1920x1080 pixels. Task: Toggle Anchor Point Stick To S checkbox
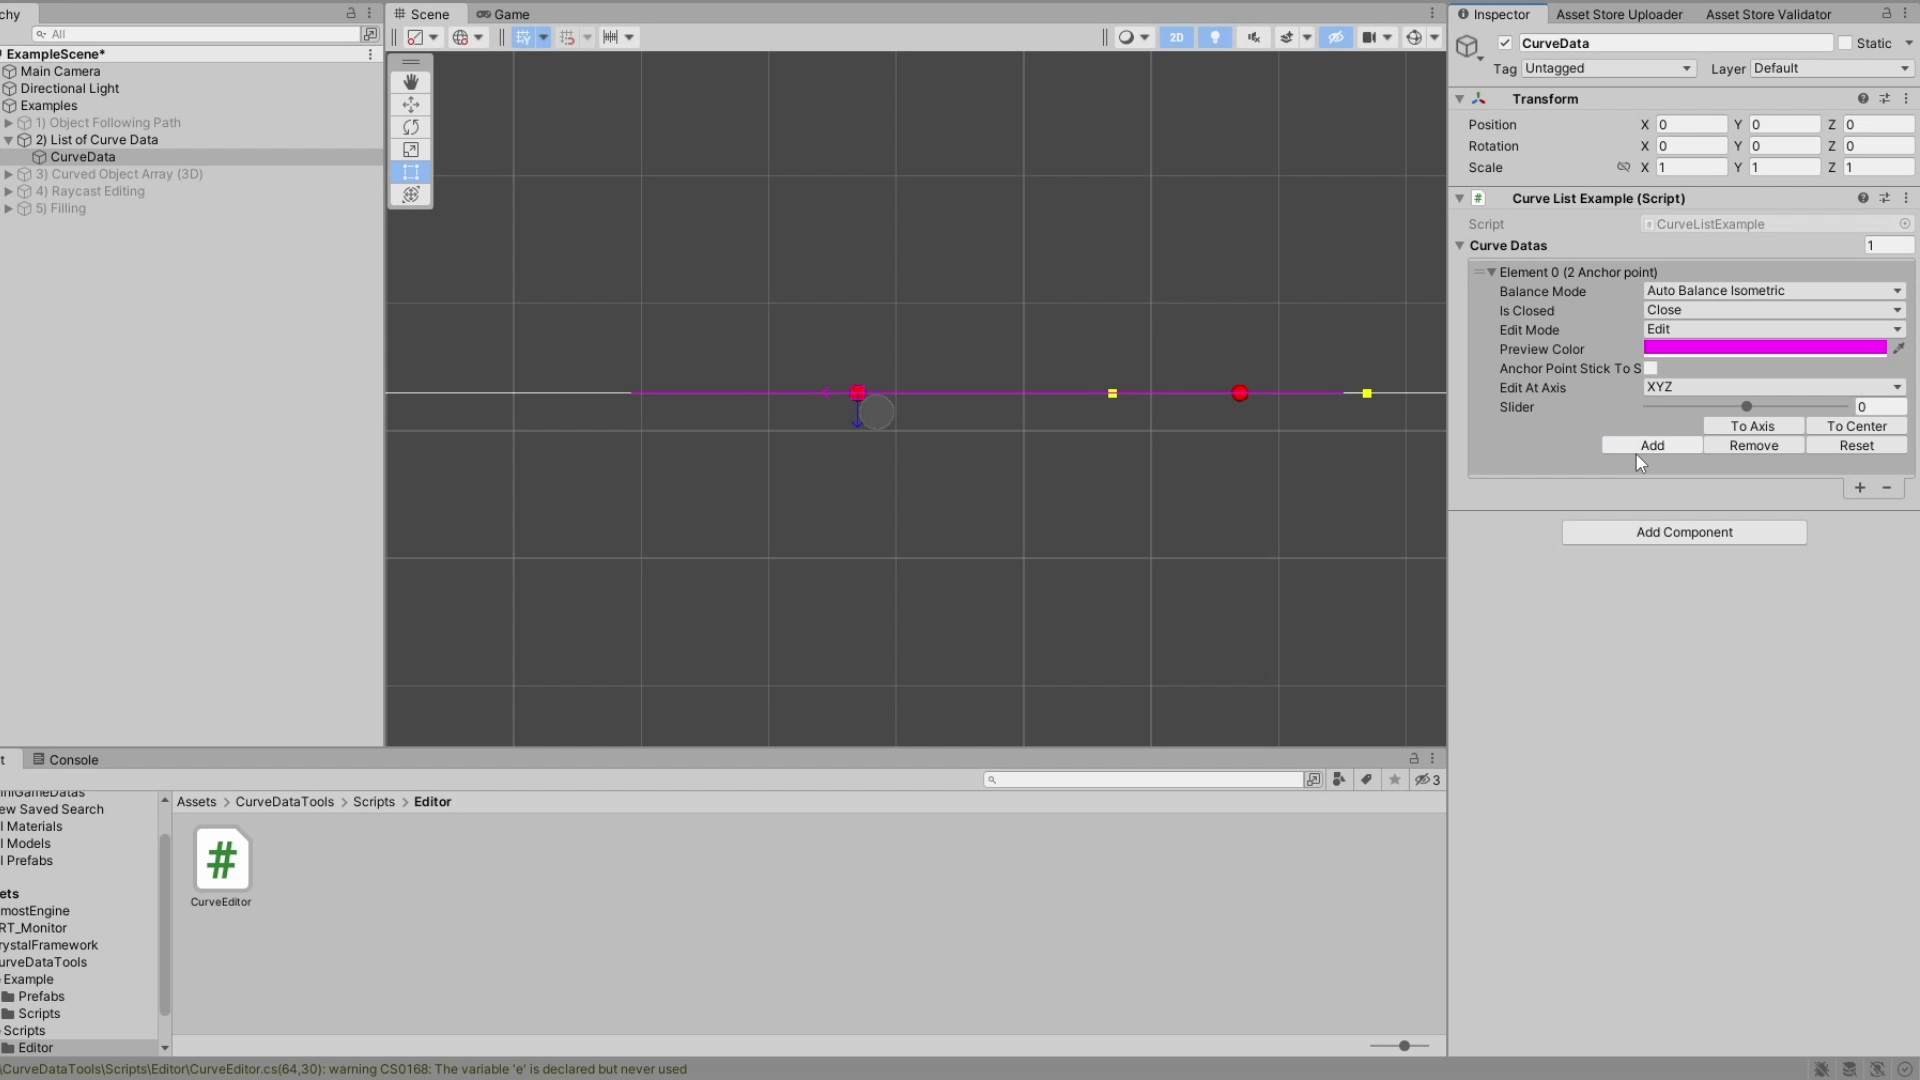[x=1651, y=368]
